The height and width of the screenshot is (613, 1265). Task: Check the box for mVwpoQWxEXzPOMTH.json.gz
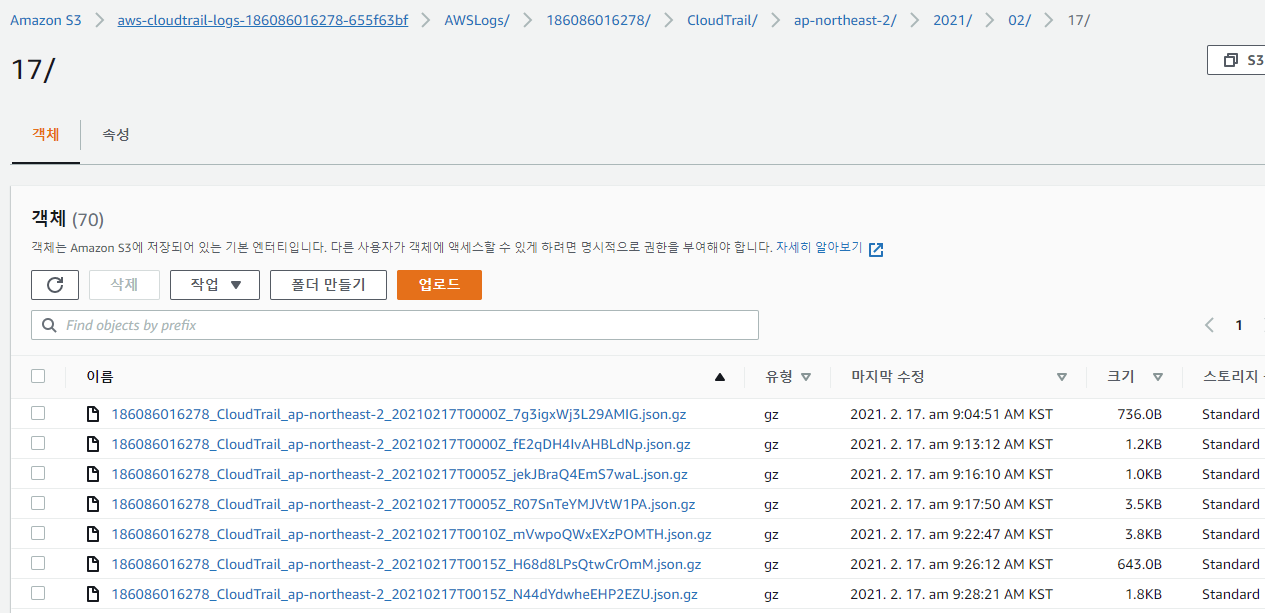[38, 533]
